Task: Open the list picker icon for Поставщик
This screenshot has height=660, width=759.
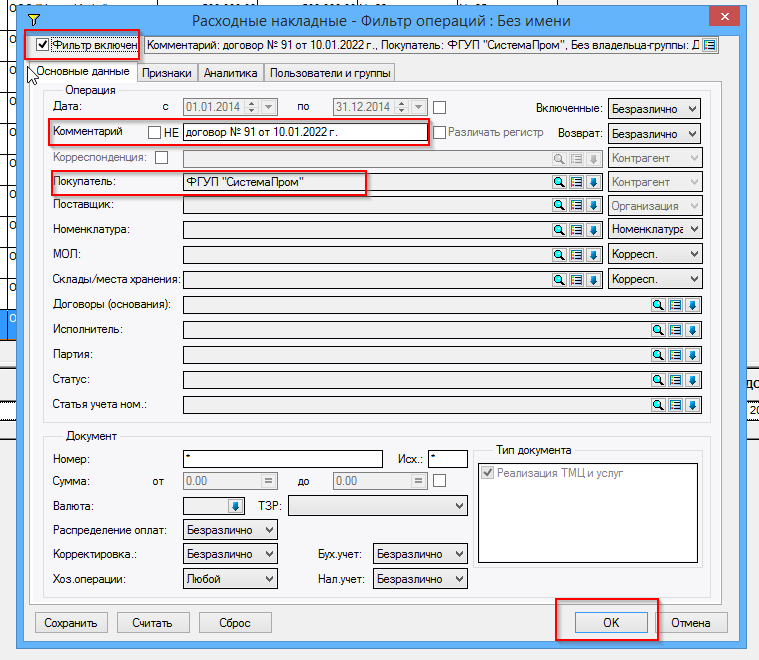Action: pyautogui.click(x=576, y=205)
